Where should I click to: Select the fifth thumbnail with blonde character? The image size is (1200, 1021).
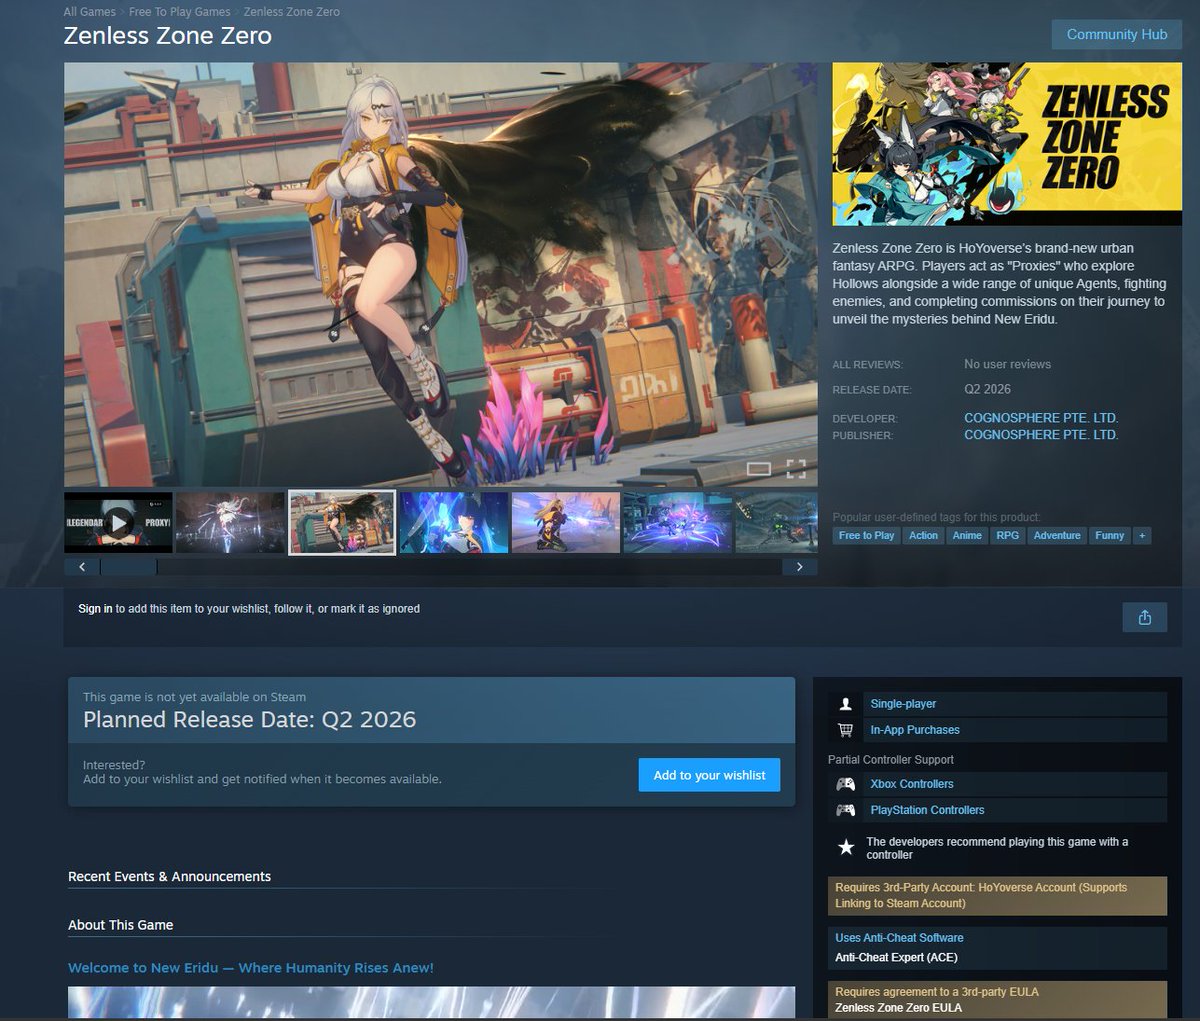tap(566, 522)
